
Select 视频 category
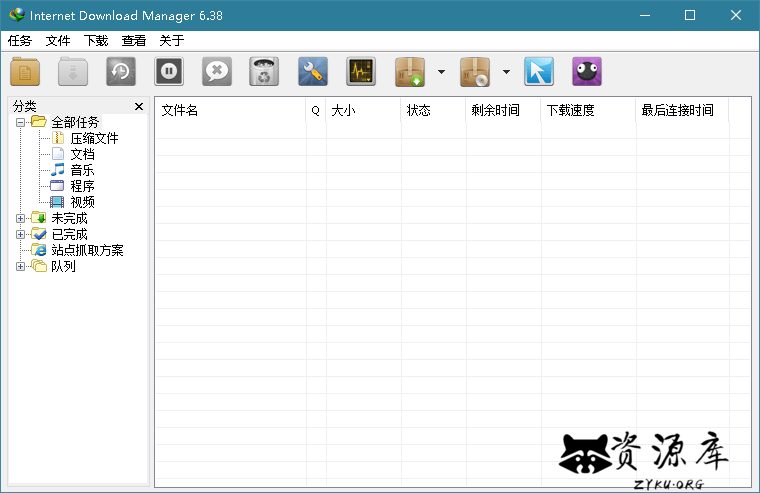[x=82, y=202]
